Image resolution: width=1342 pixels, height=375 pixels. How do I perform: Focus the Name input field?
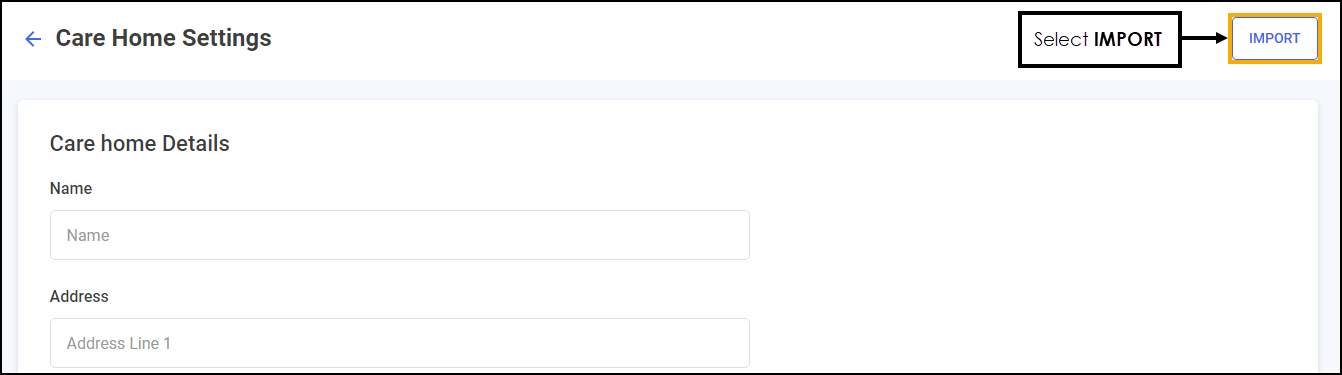point(399,235)
